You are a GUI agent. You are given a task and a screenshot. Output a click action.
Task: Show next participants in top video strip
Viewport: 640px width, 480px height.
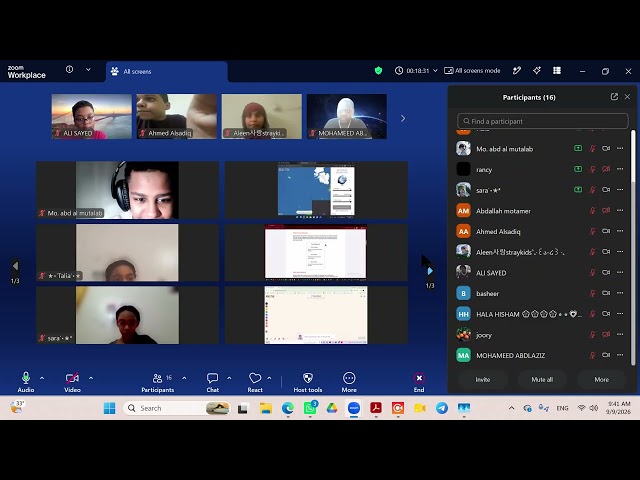403,118
